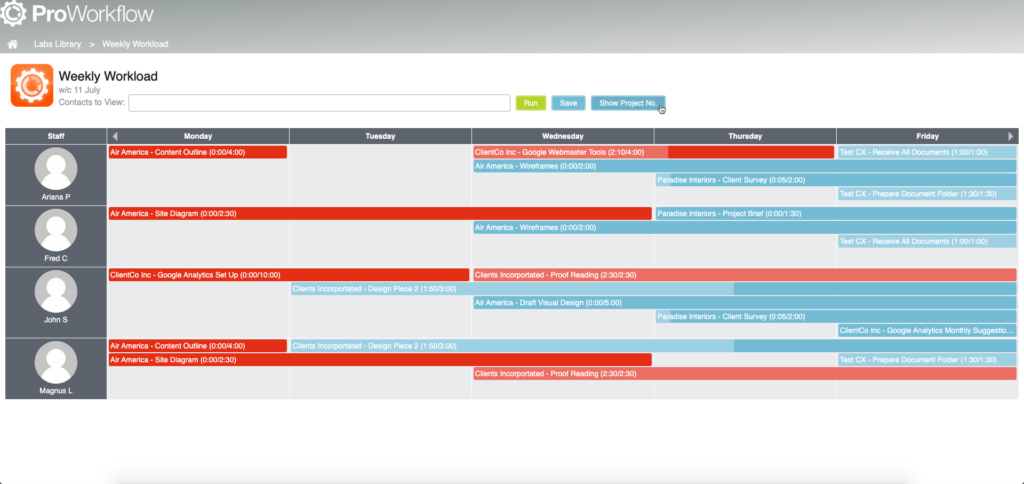Open Magnus's Clients Incorportated Design Piece 2 task

[x=654, y=346]
